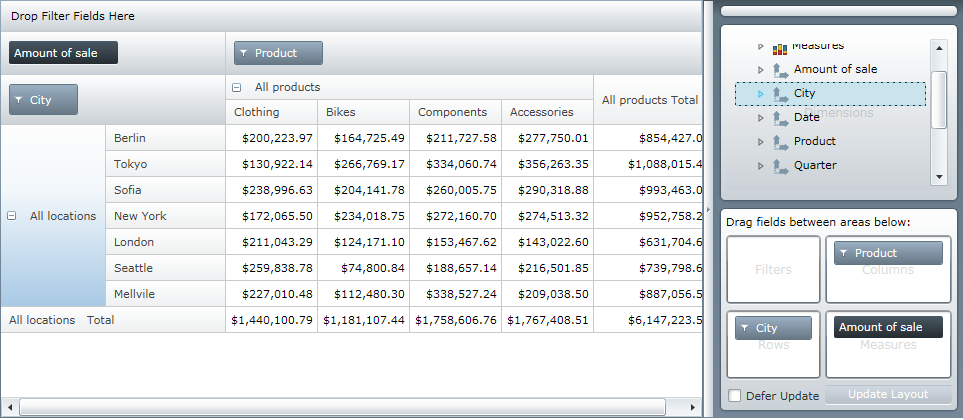Click the hierarchy icon beside Date

[781, 118]
